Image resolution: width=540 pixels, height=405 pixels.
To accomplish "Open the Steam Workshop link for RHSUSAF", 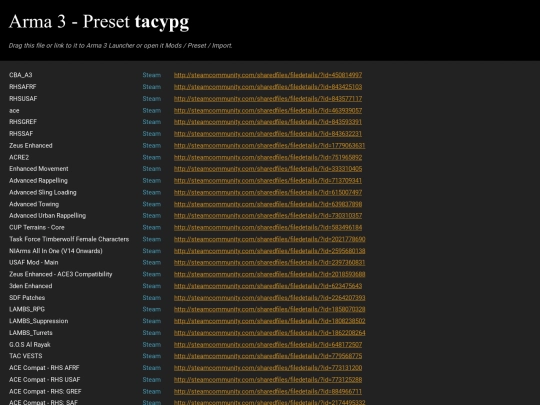I will 268,98.
